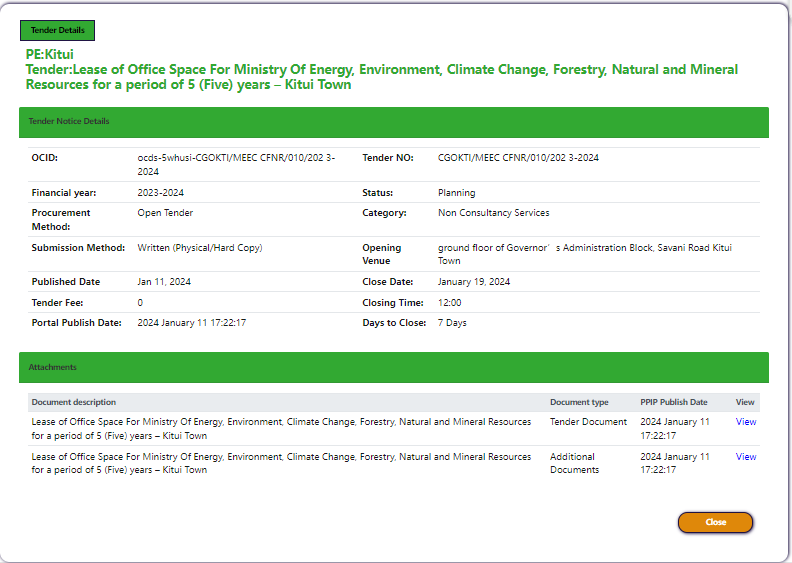Open View link for Additional Documents attachment

[746, 456]
